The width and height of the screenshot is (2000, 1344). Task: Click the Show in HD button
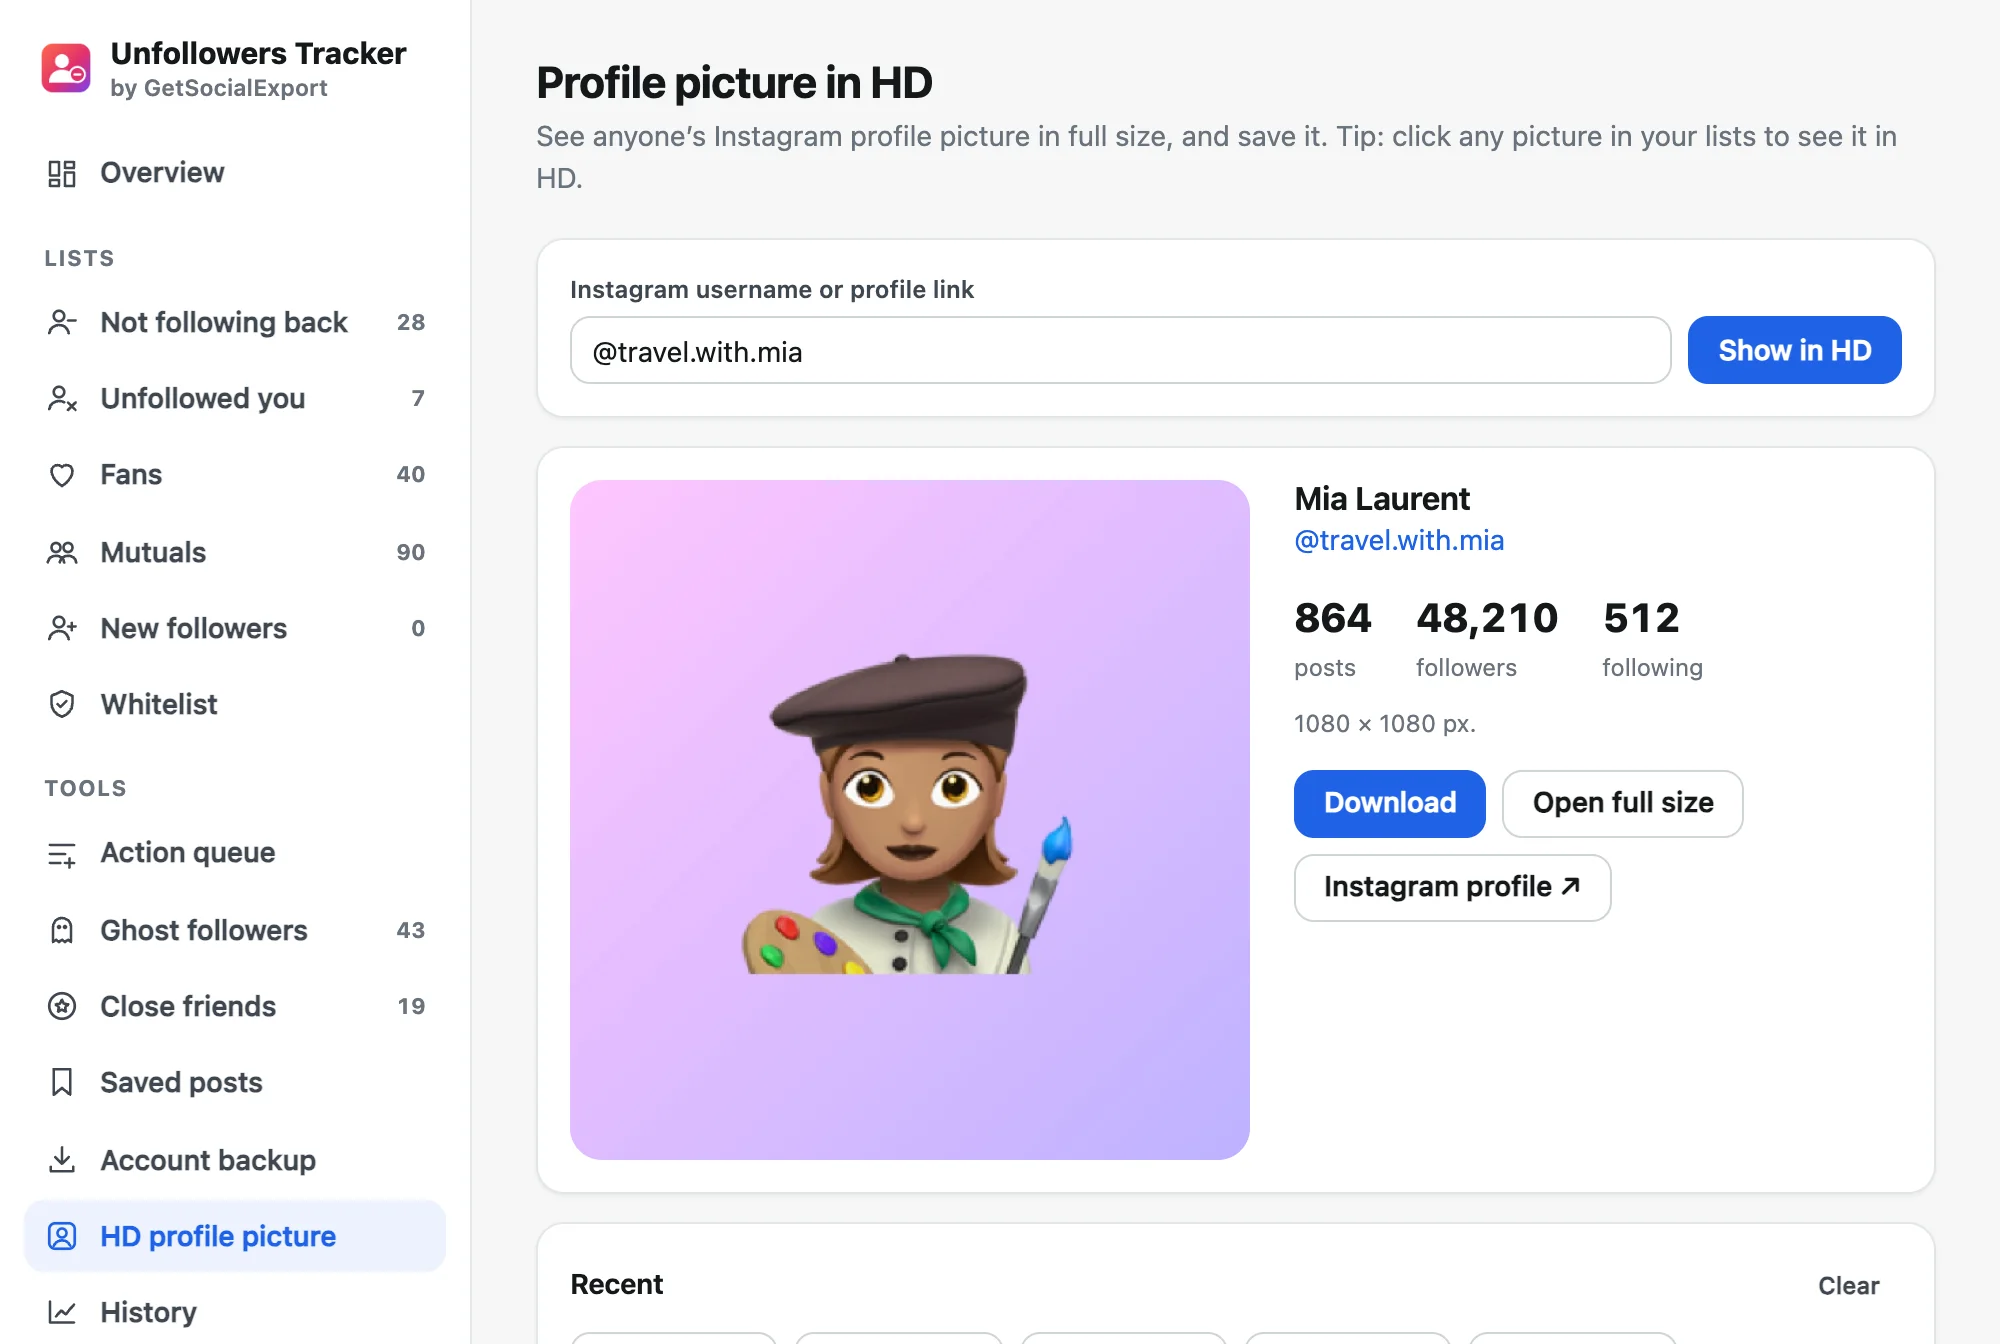point(1794,350)
